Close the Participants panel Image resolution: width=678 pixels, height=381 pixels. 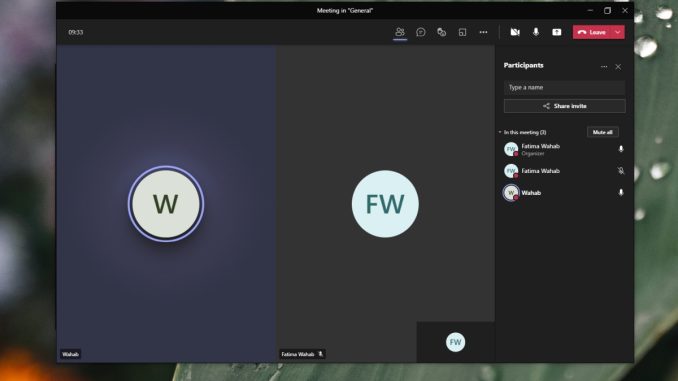[618, 67]
